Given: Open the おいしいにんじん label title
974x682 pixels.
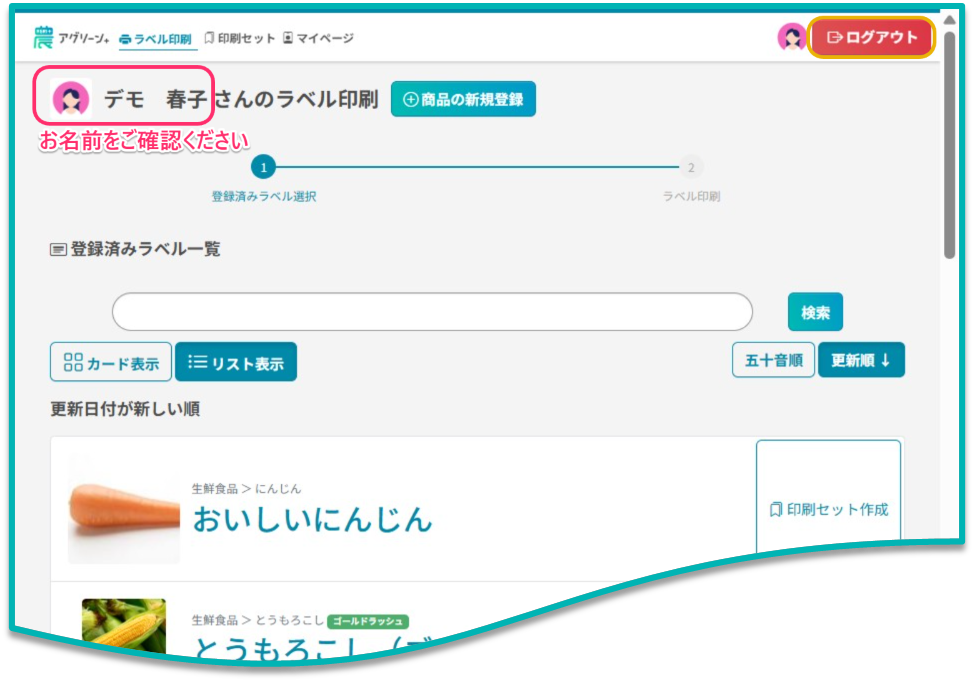Looking at the screenshot, I should point(312,519).
